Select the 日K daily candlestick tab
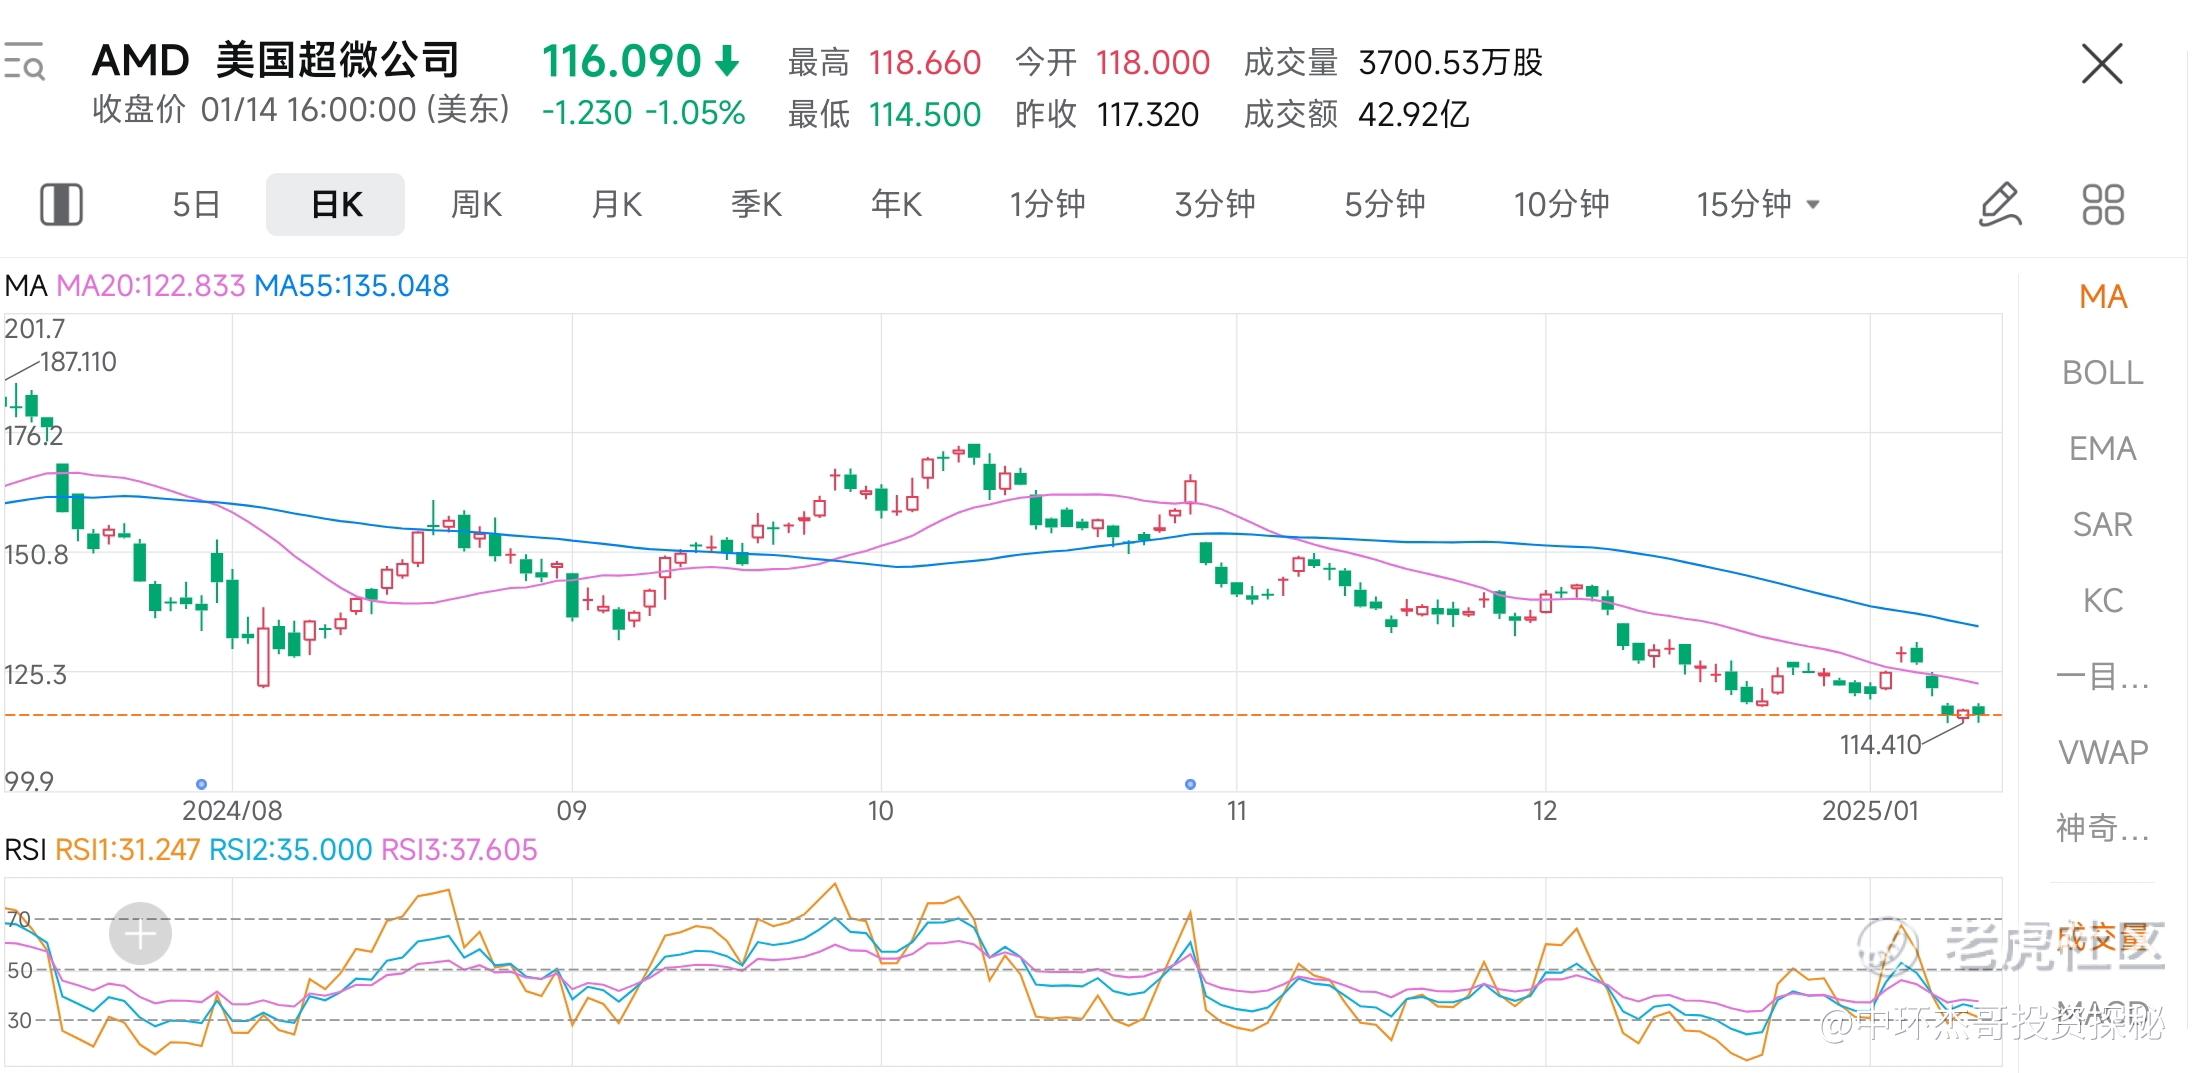This screenshot has width=2209, height=1073. (x=336, y=204)
